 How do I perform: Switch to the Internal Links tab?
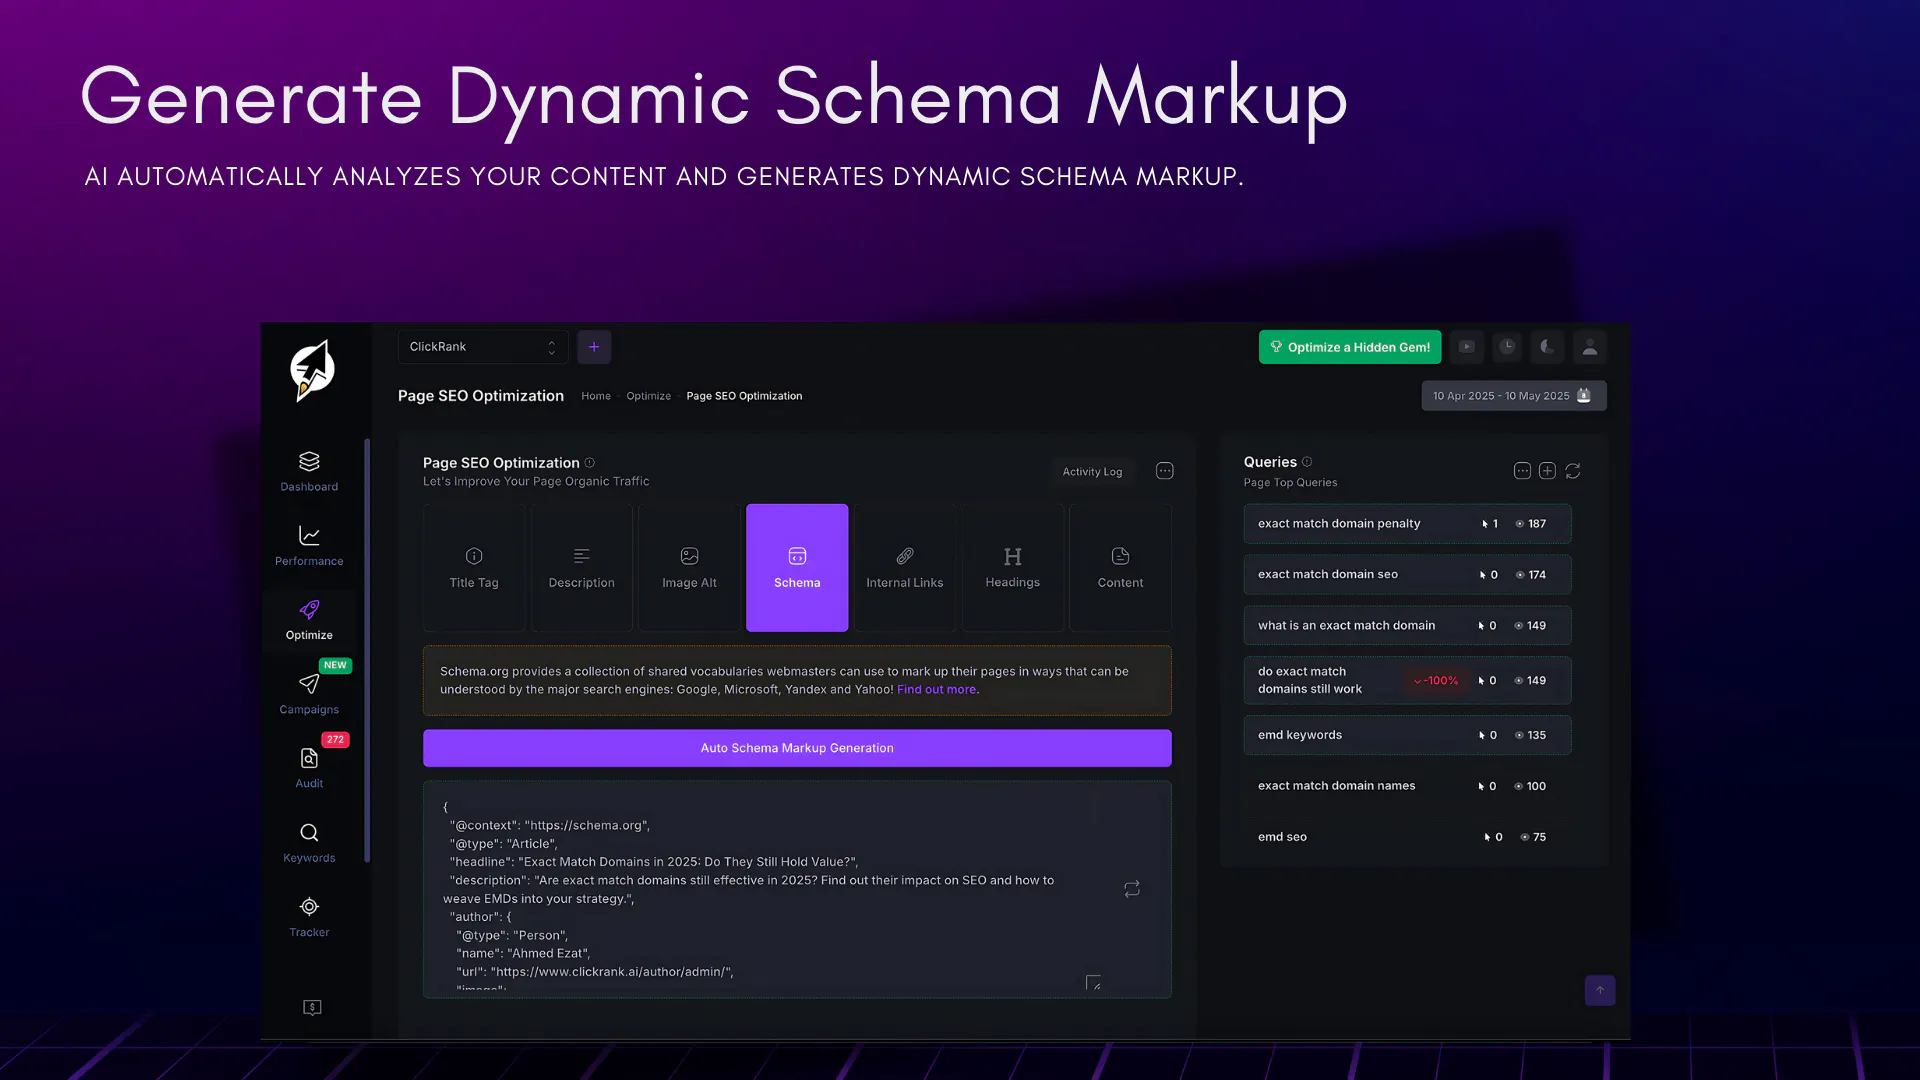coord(905,568)
